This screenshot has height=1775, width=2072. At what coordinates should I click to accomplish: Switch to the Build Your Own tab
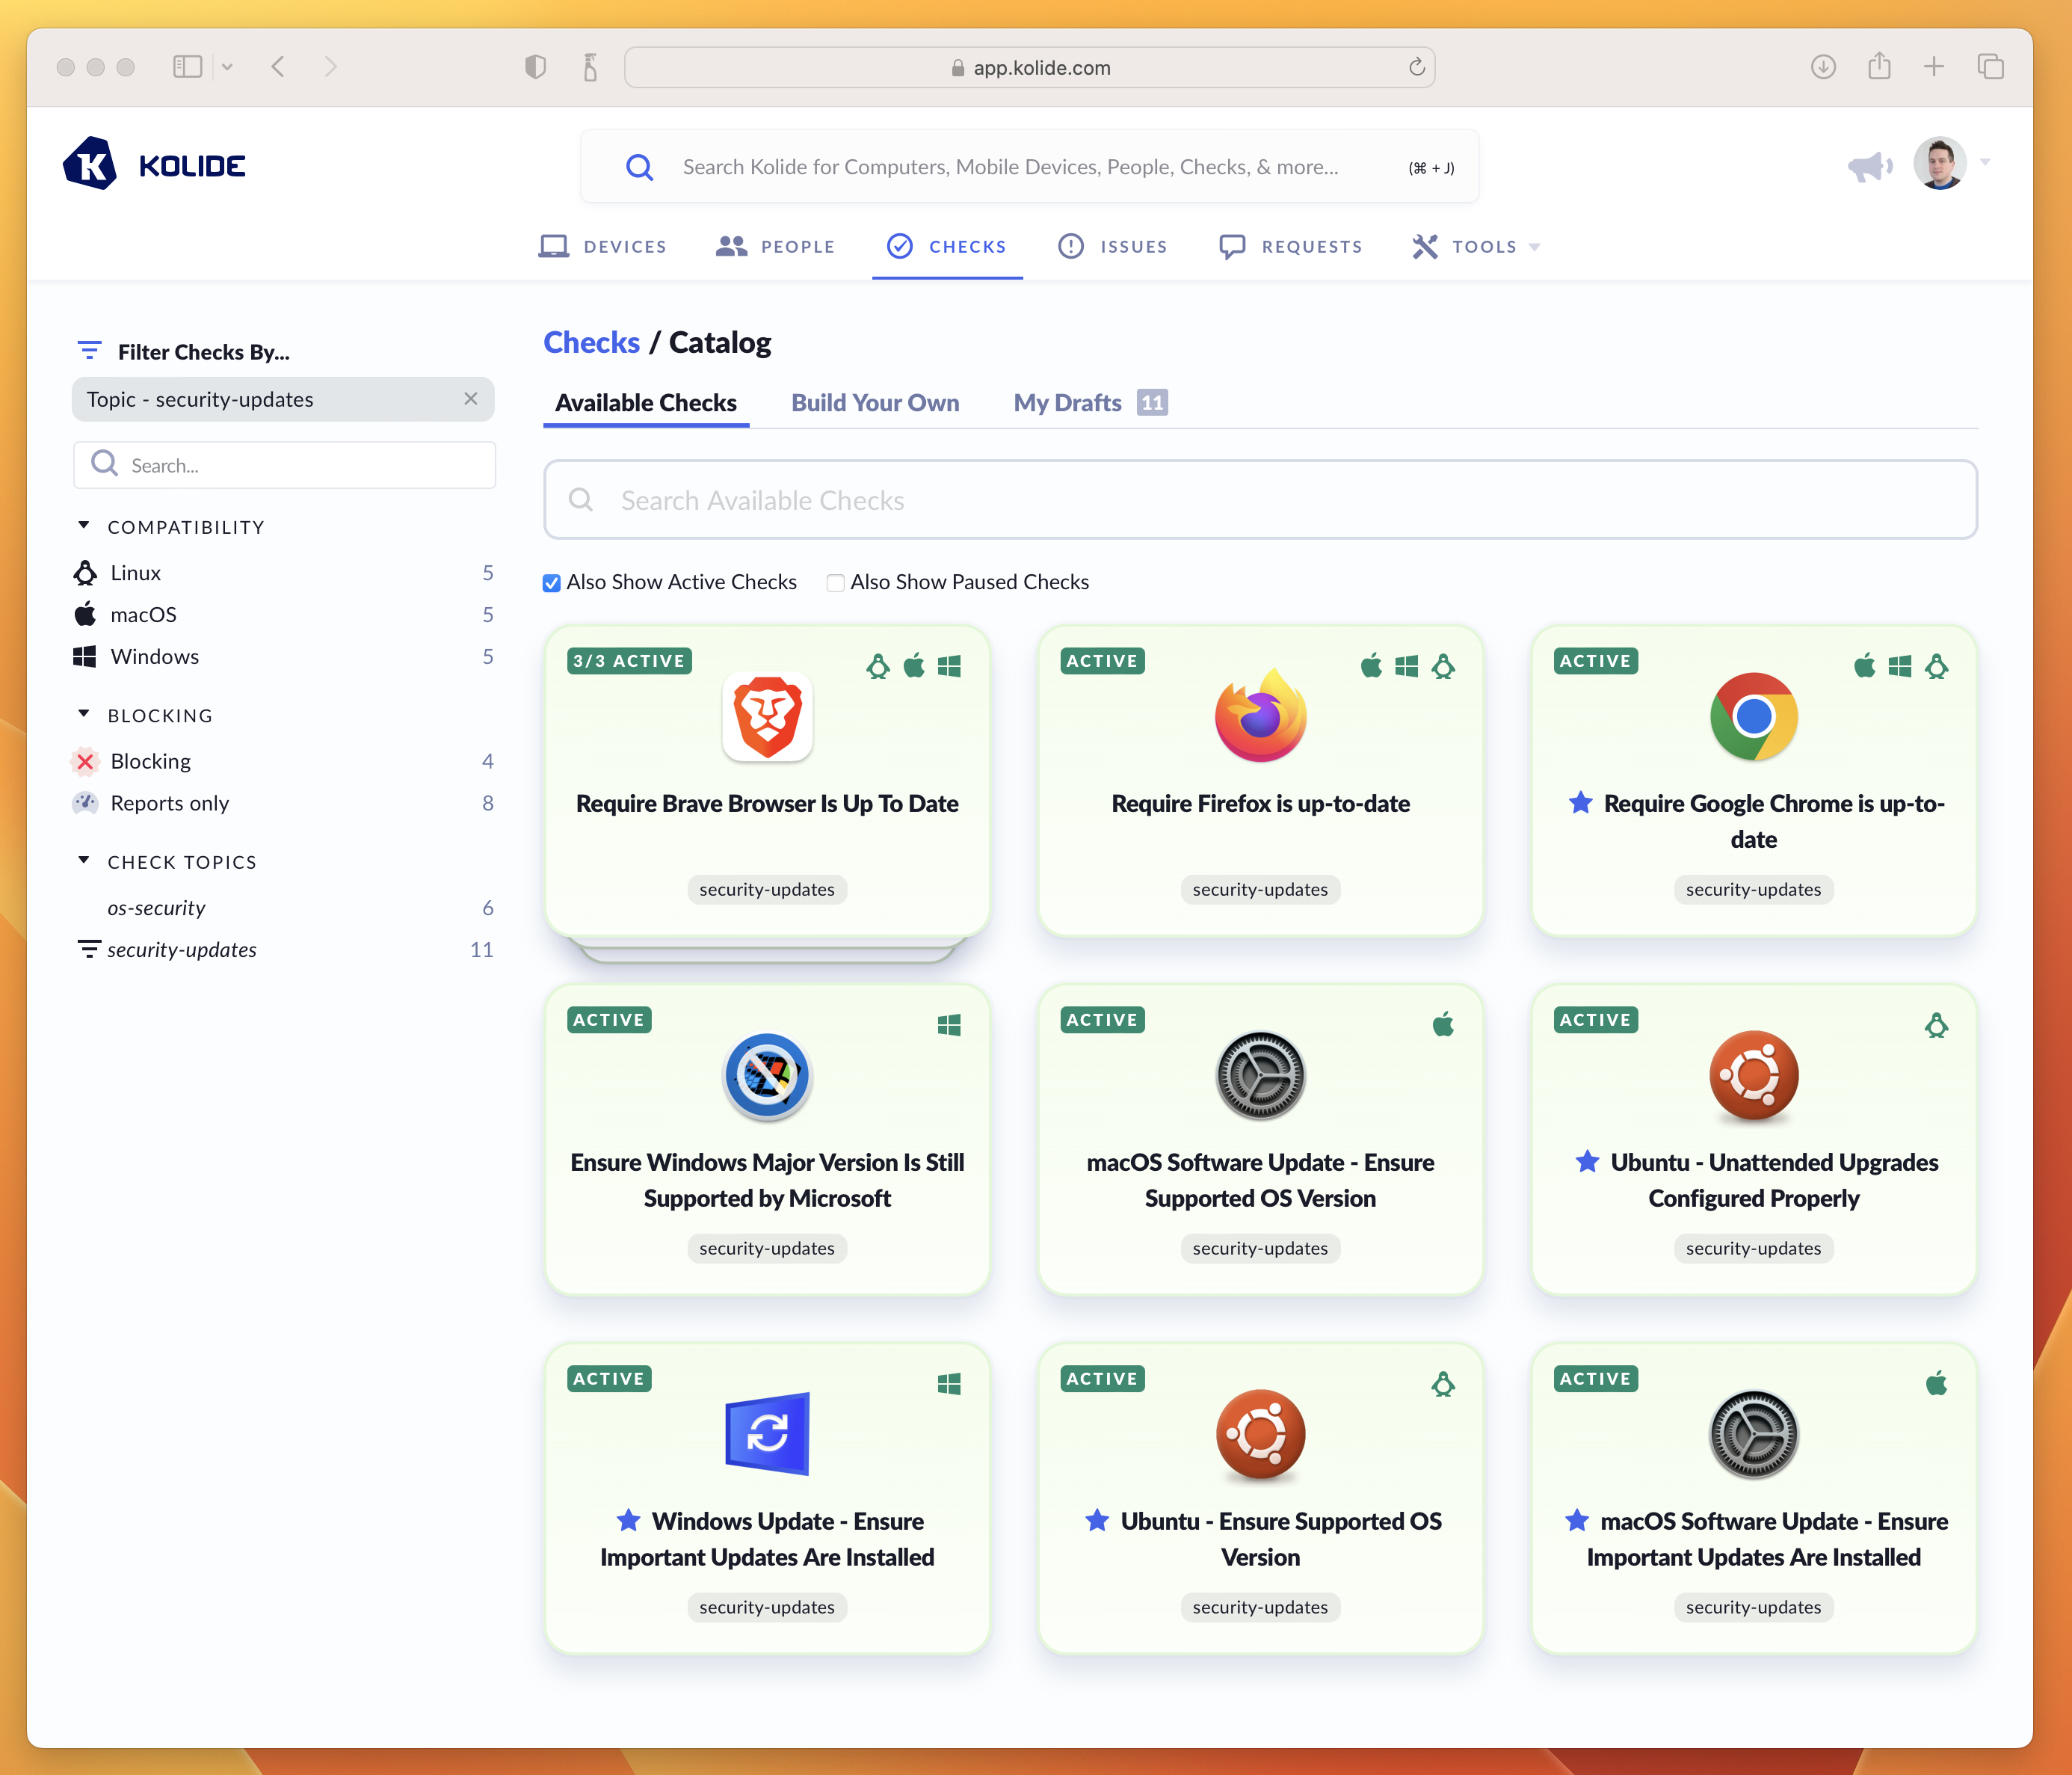point(875,403)
